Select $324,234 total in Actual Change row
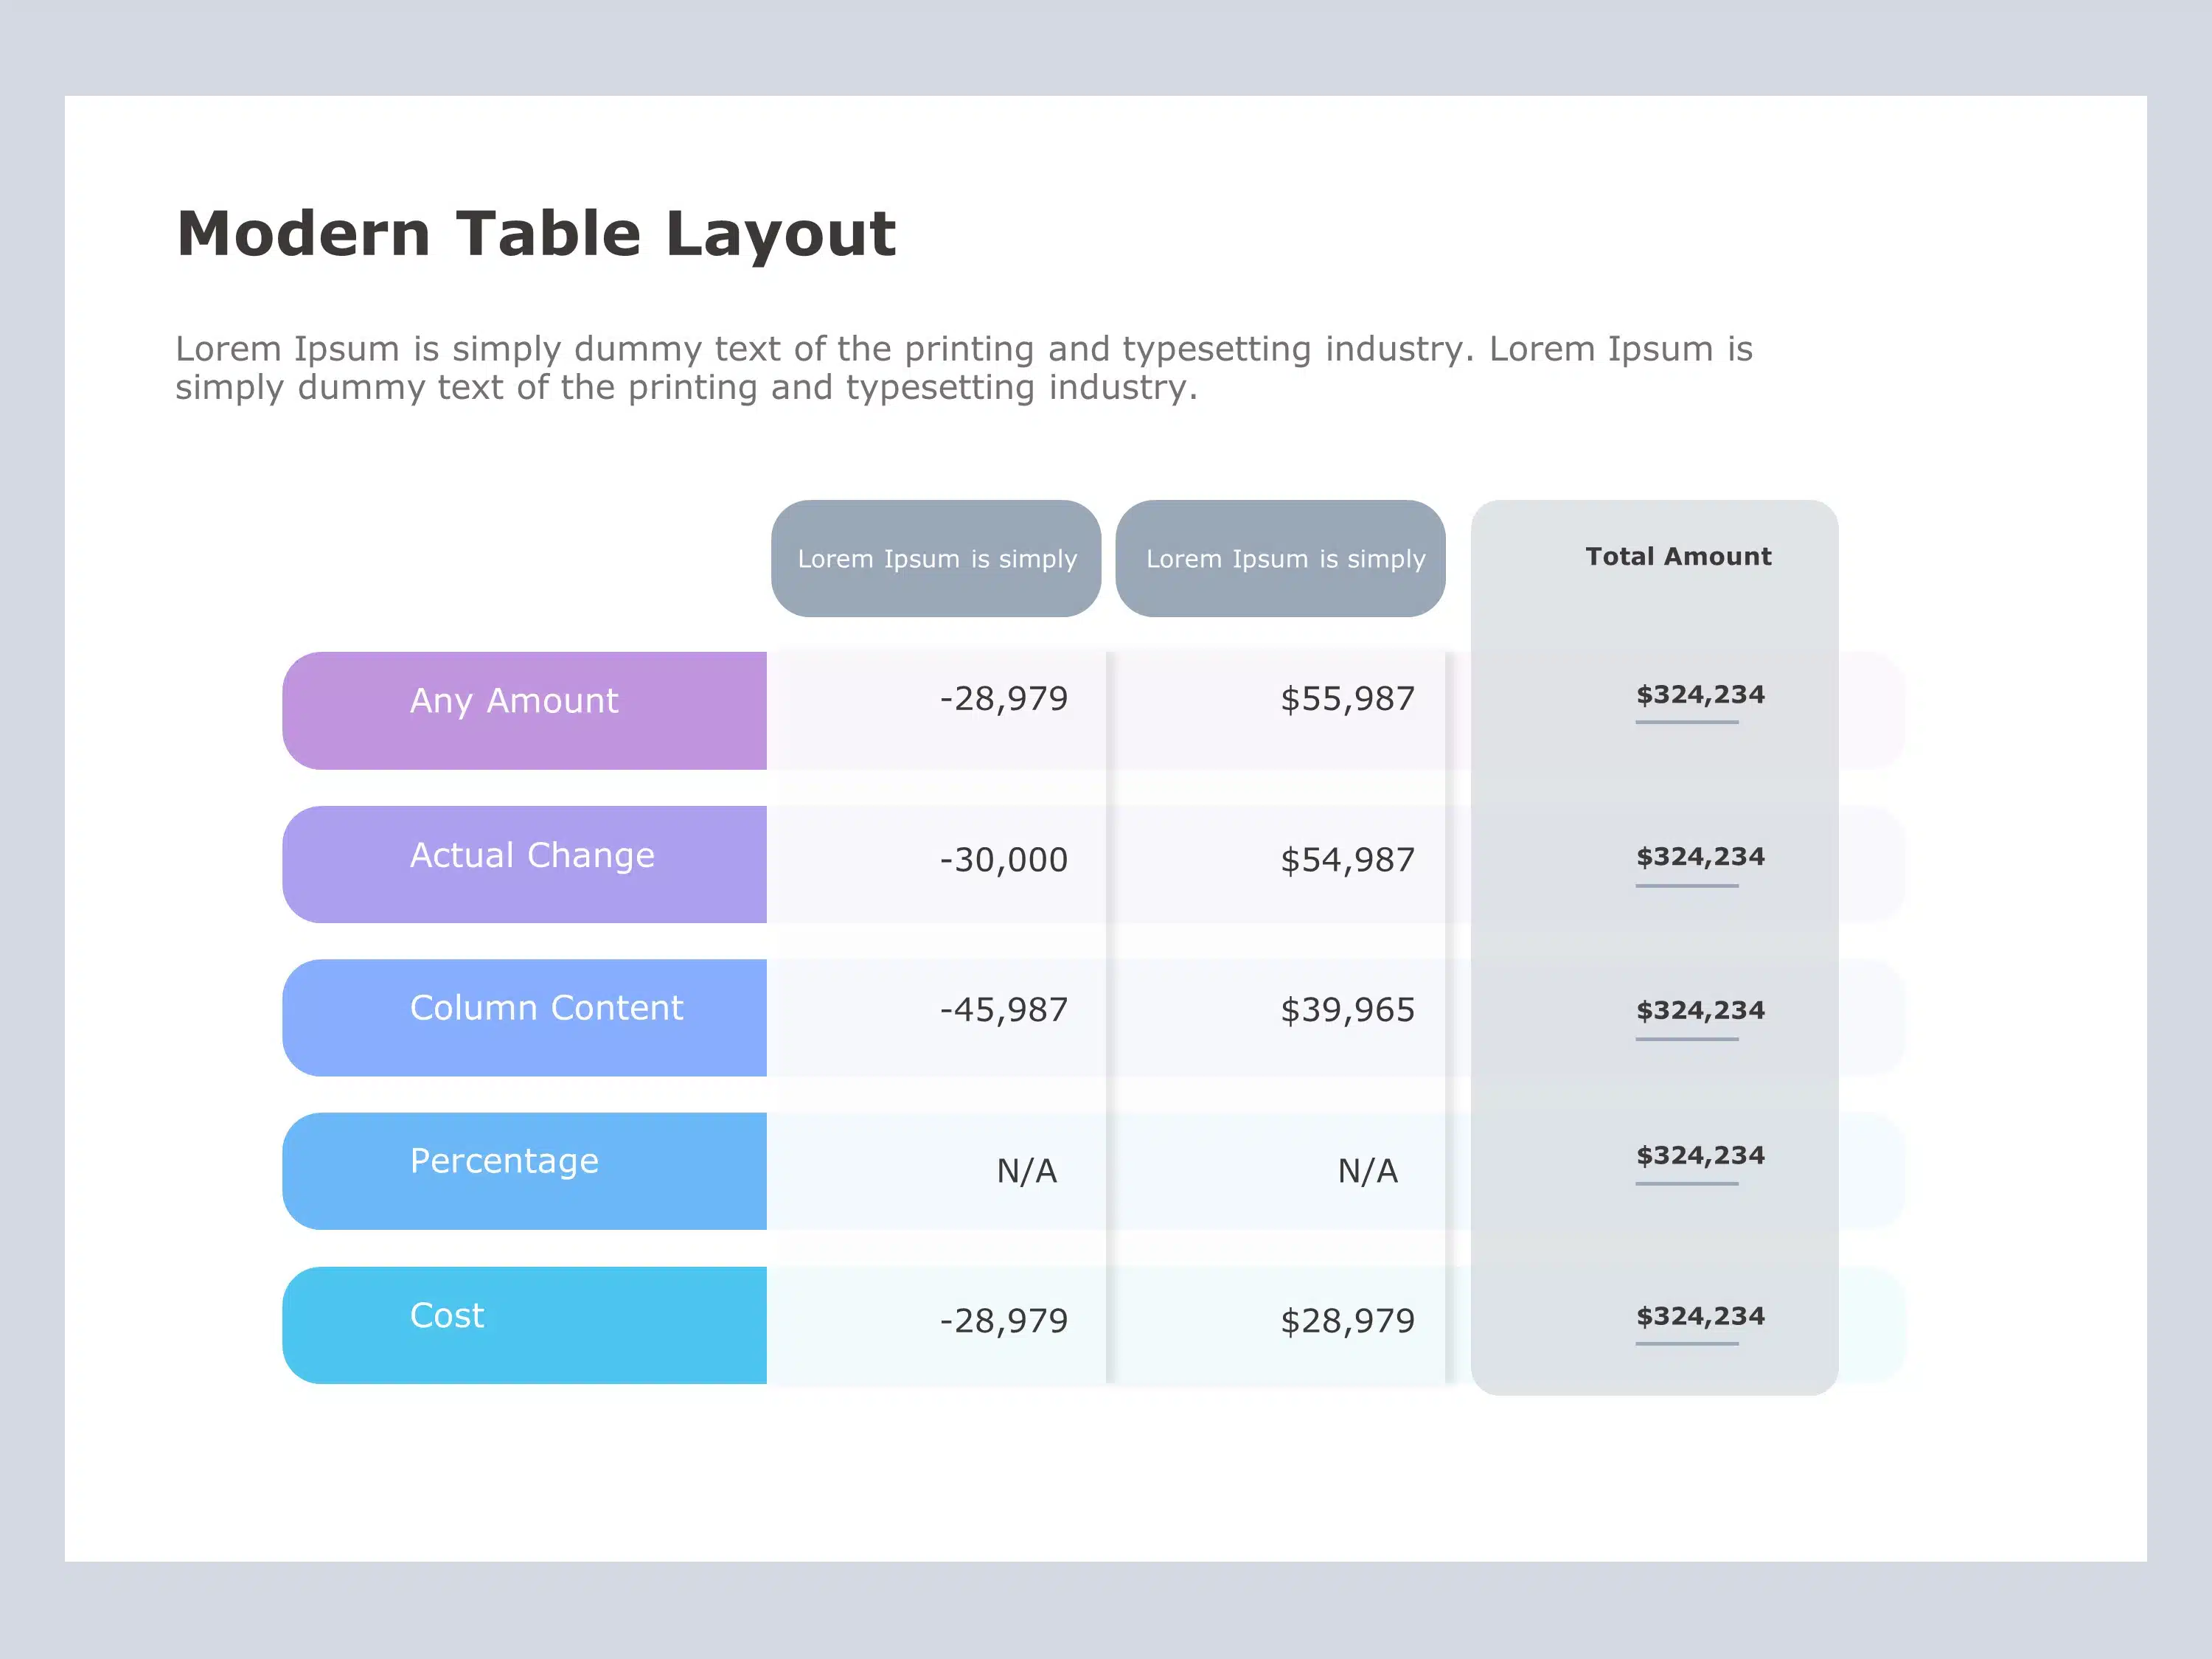The width and height of the screenshot is (2212, 1659). click(1700, 857)
